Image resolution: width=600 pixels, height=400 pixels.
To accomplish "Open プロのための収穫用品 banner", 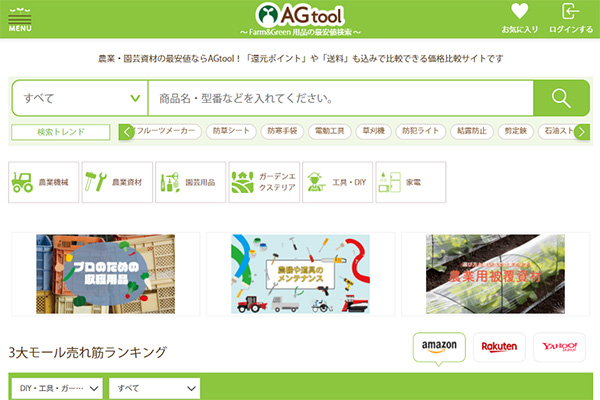I will [106, 274].
